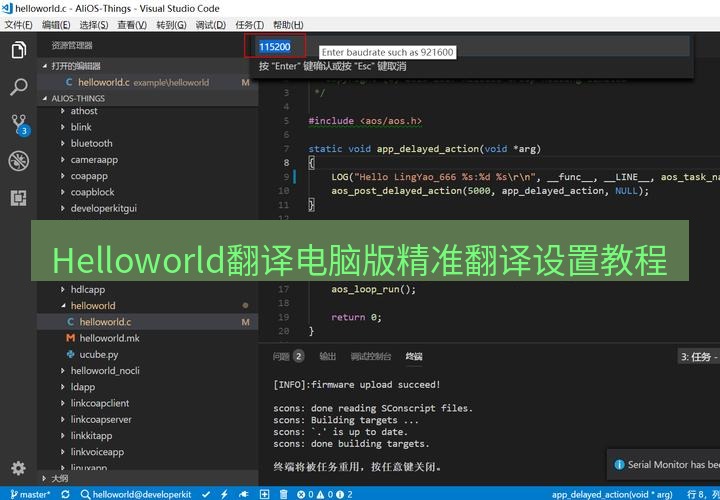The width and height of the screenshot is (720, 500).
Task: Click the master* git branch in status bar
Action: [30, 494]
